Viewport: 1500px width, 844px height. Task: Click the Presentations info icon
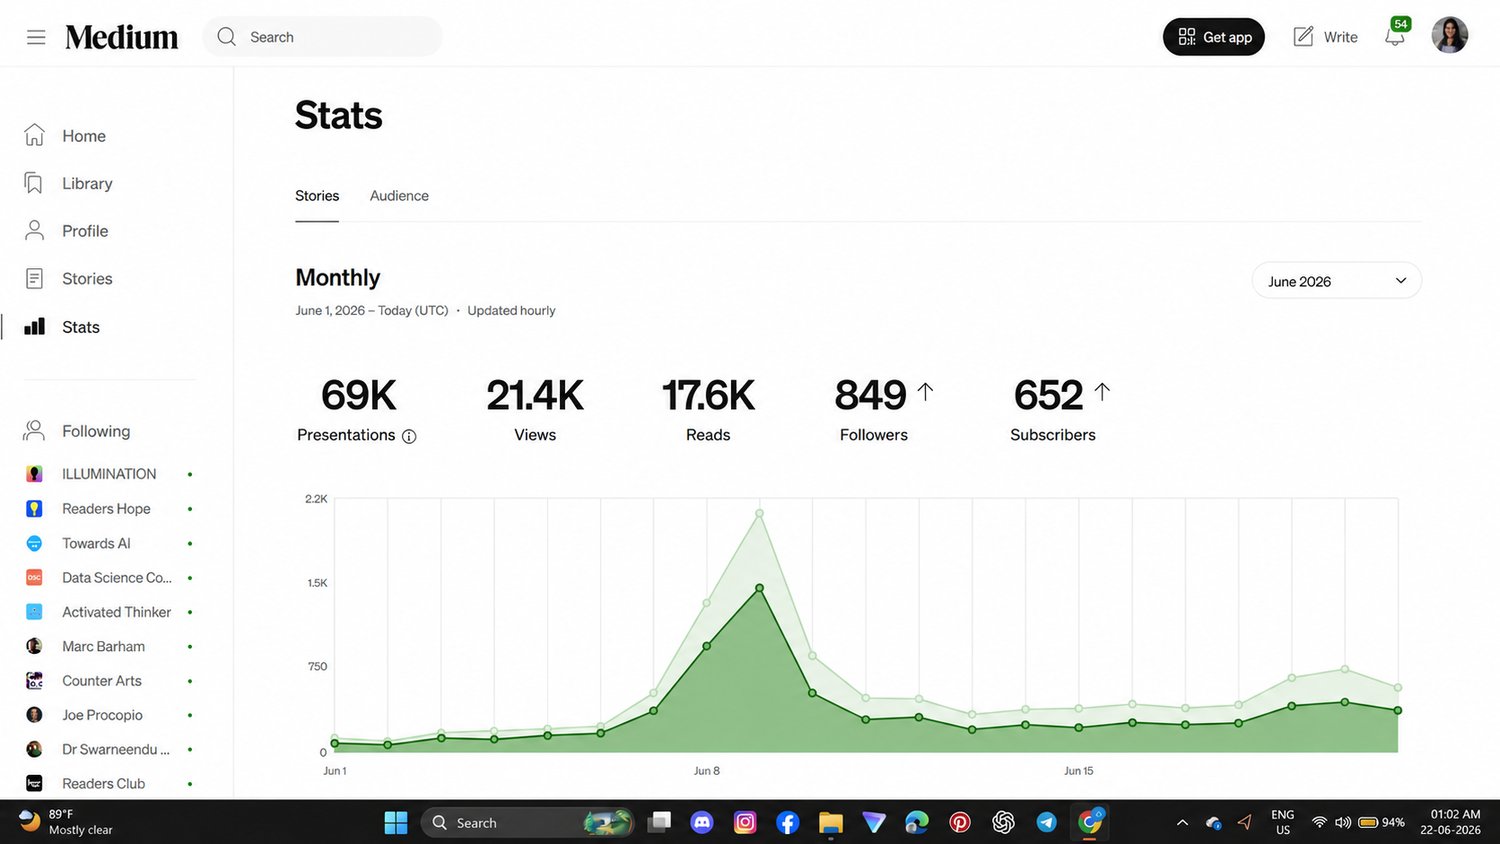(409, 436)
